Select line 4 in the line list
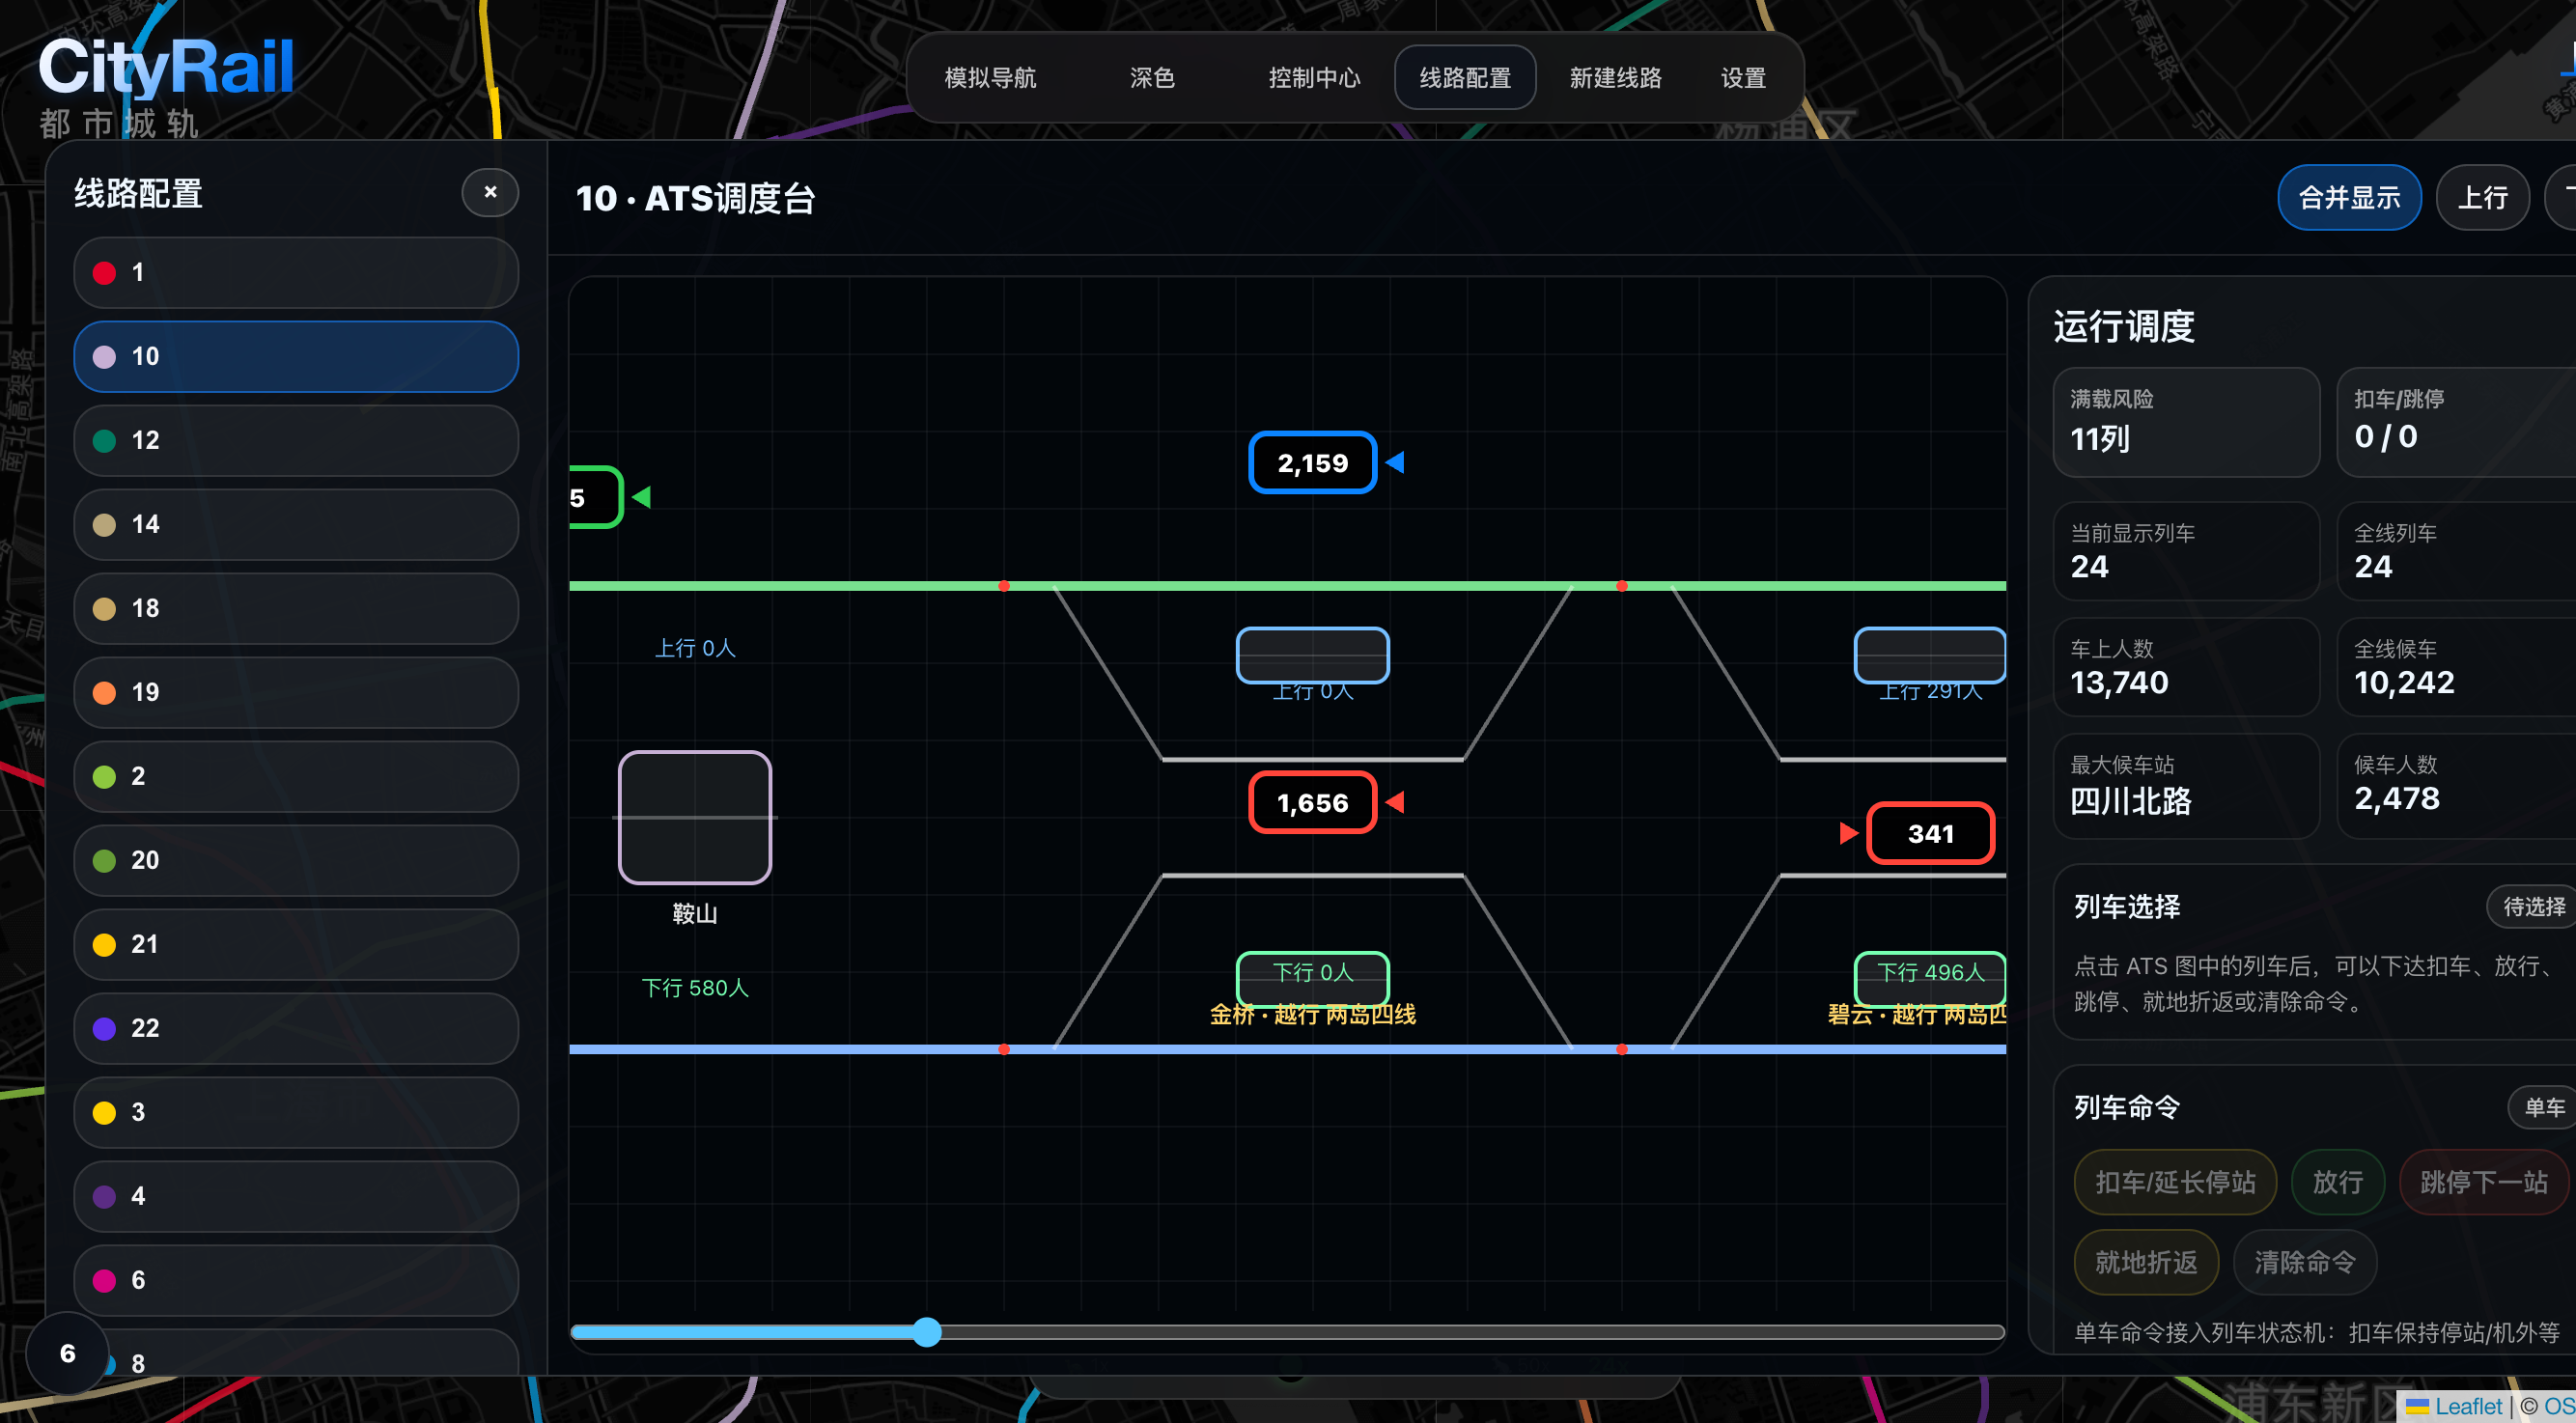The height and width of the screenshot is (1423, 2576). coord(296,1196)
